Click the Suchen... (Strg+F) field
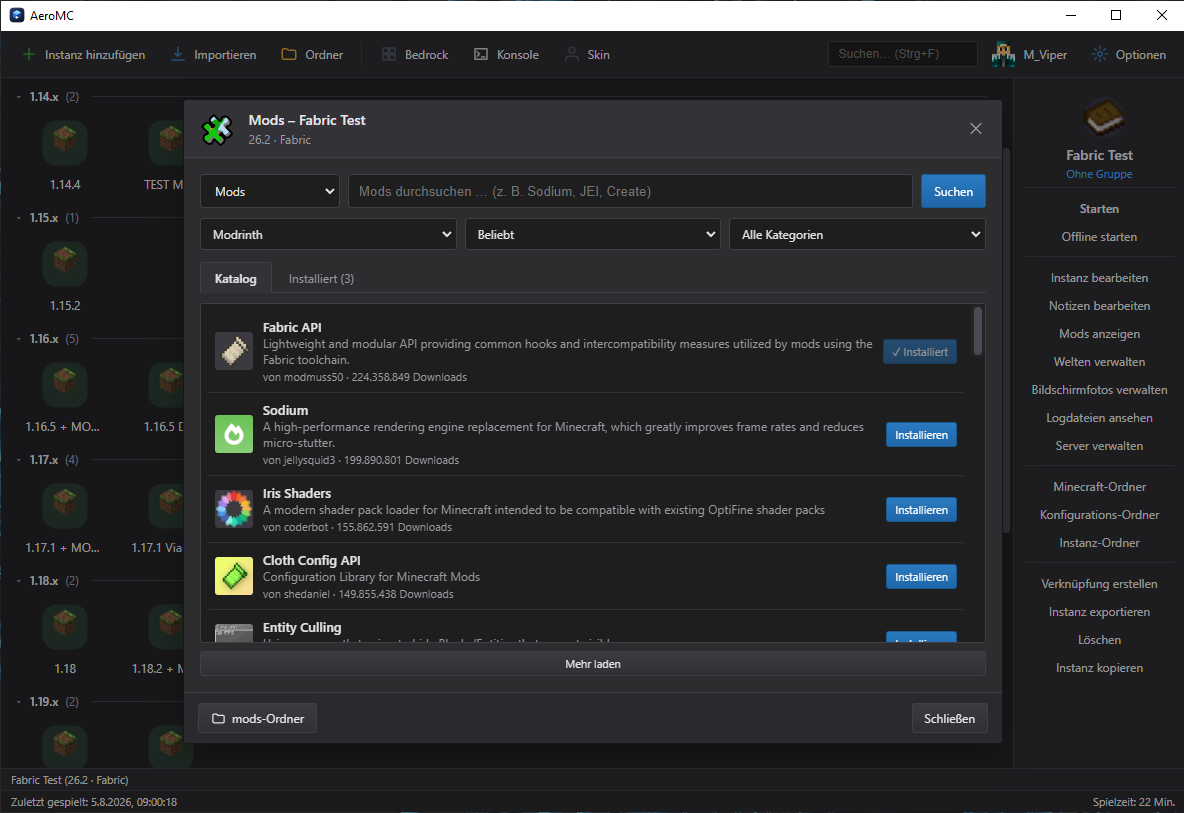Screen dimensions: 1184x813 pyautogui.click(x=902, y=54)
